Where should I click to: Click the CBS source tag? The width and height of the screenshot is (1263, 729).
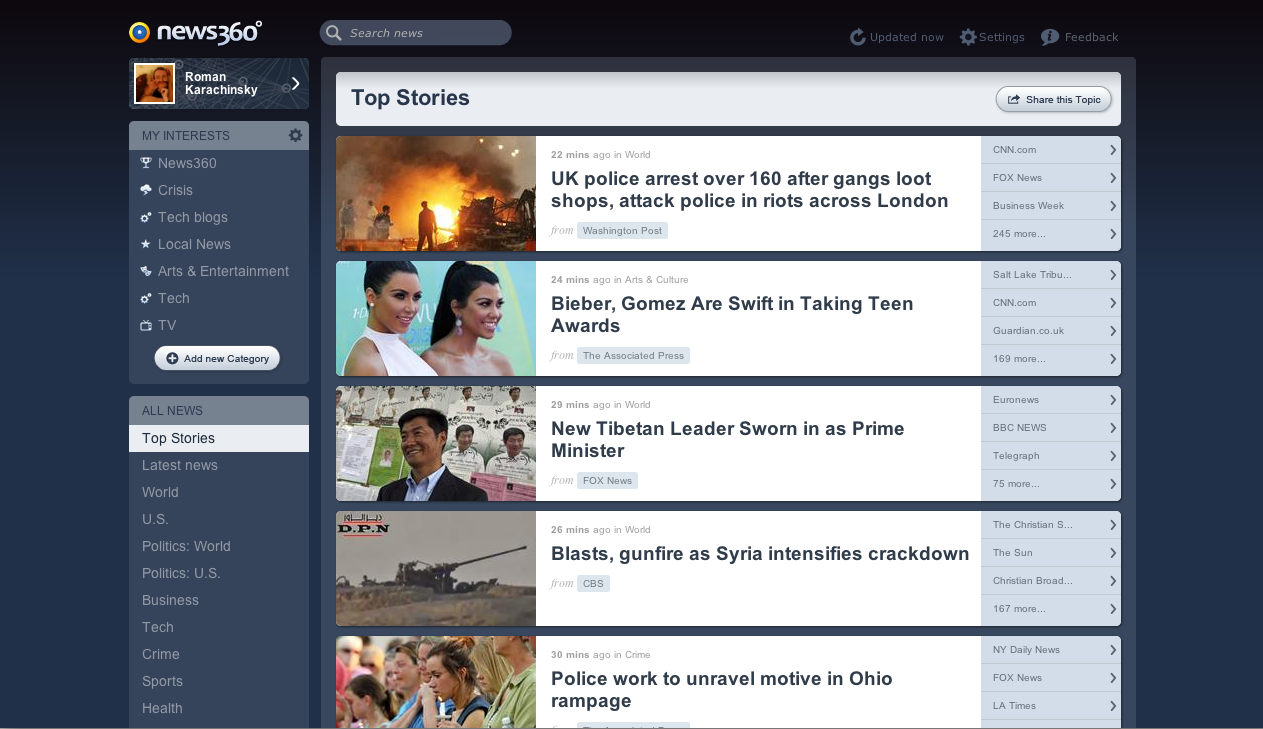[593, 584]
